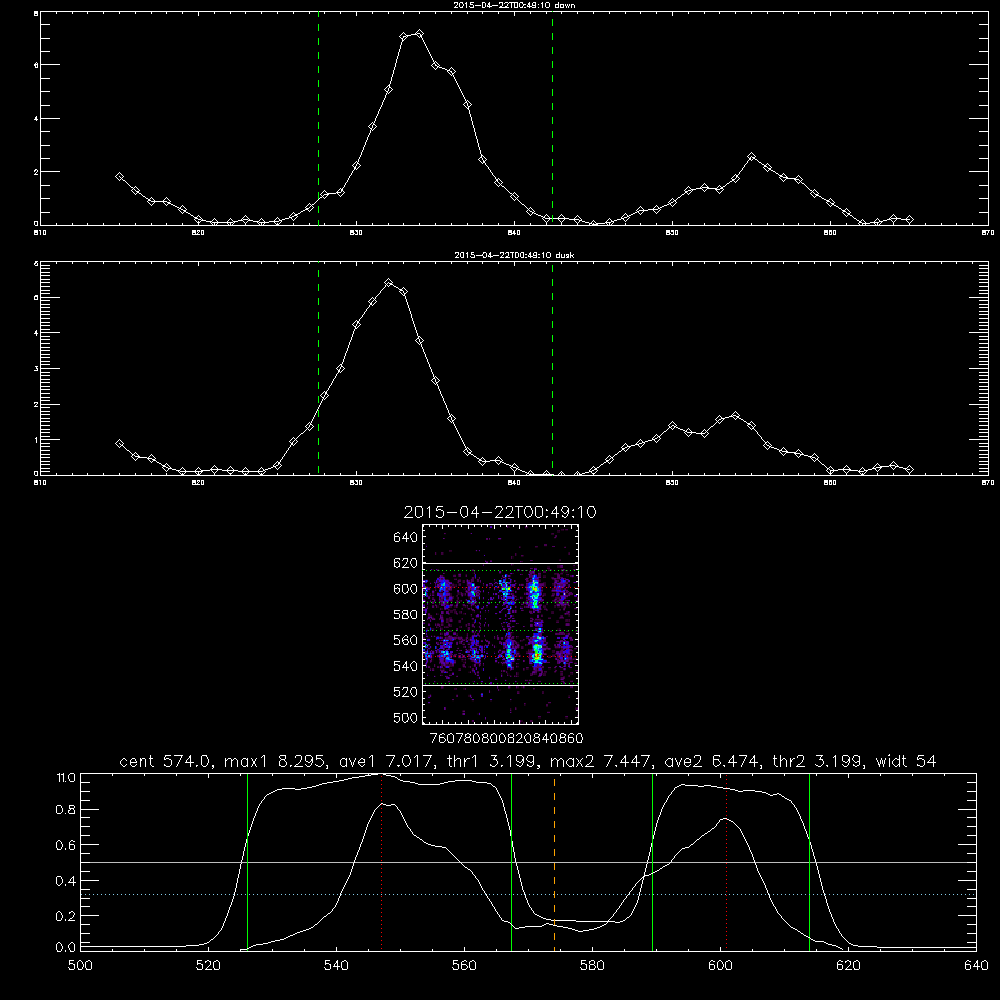1000x1000 pixels.
Task: Click the 580 label on the bottom profile x-axis
Action: click(x=592, y=966)
